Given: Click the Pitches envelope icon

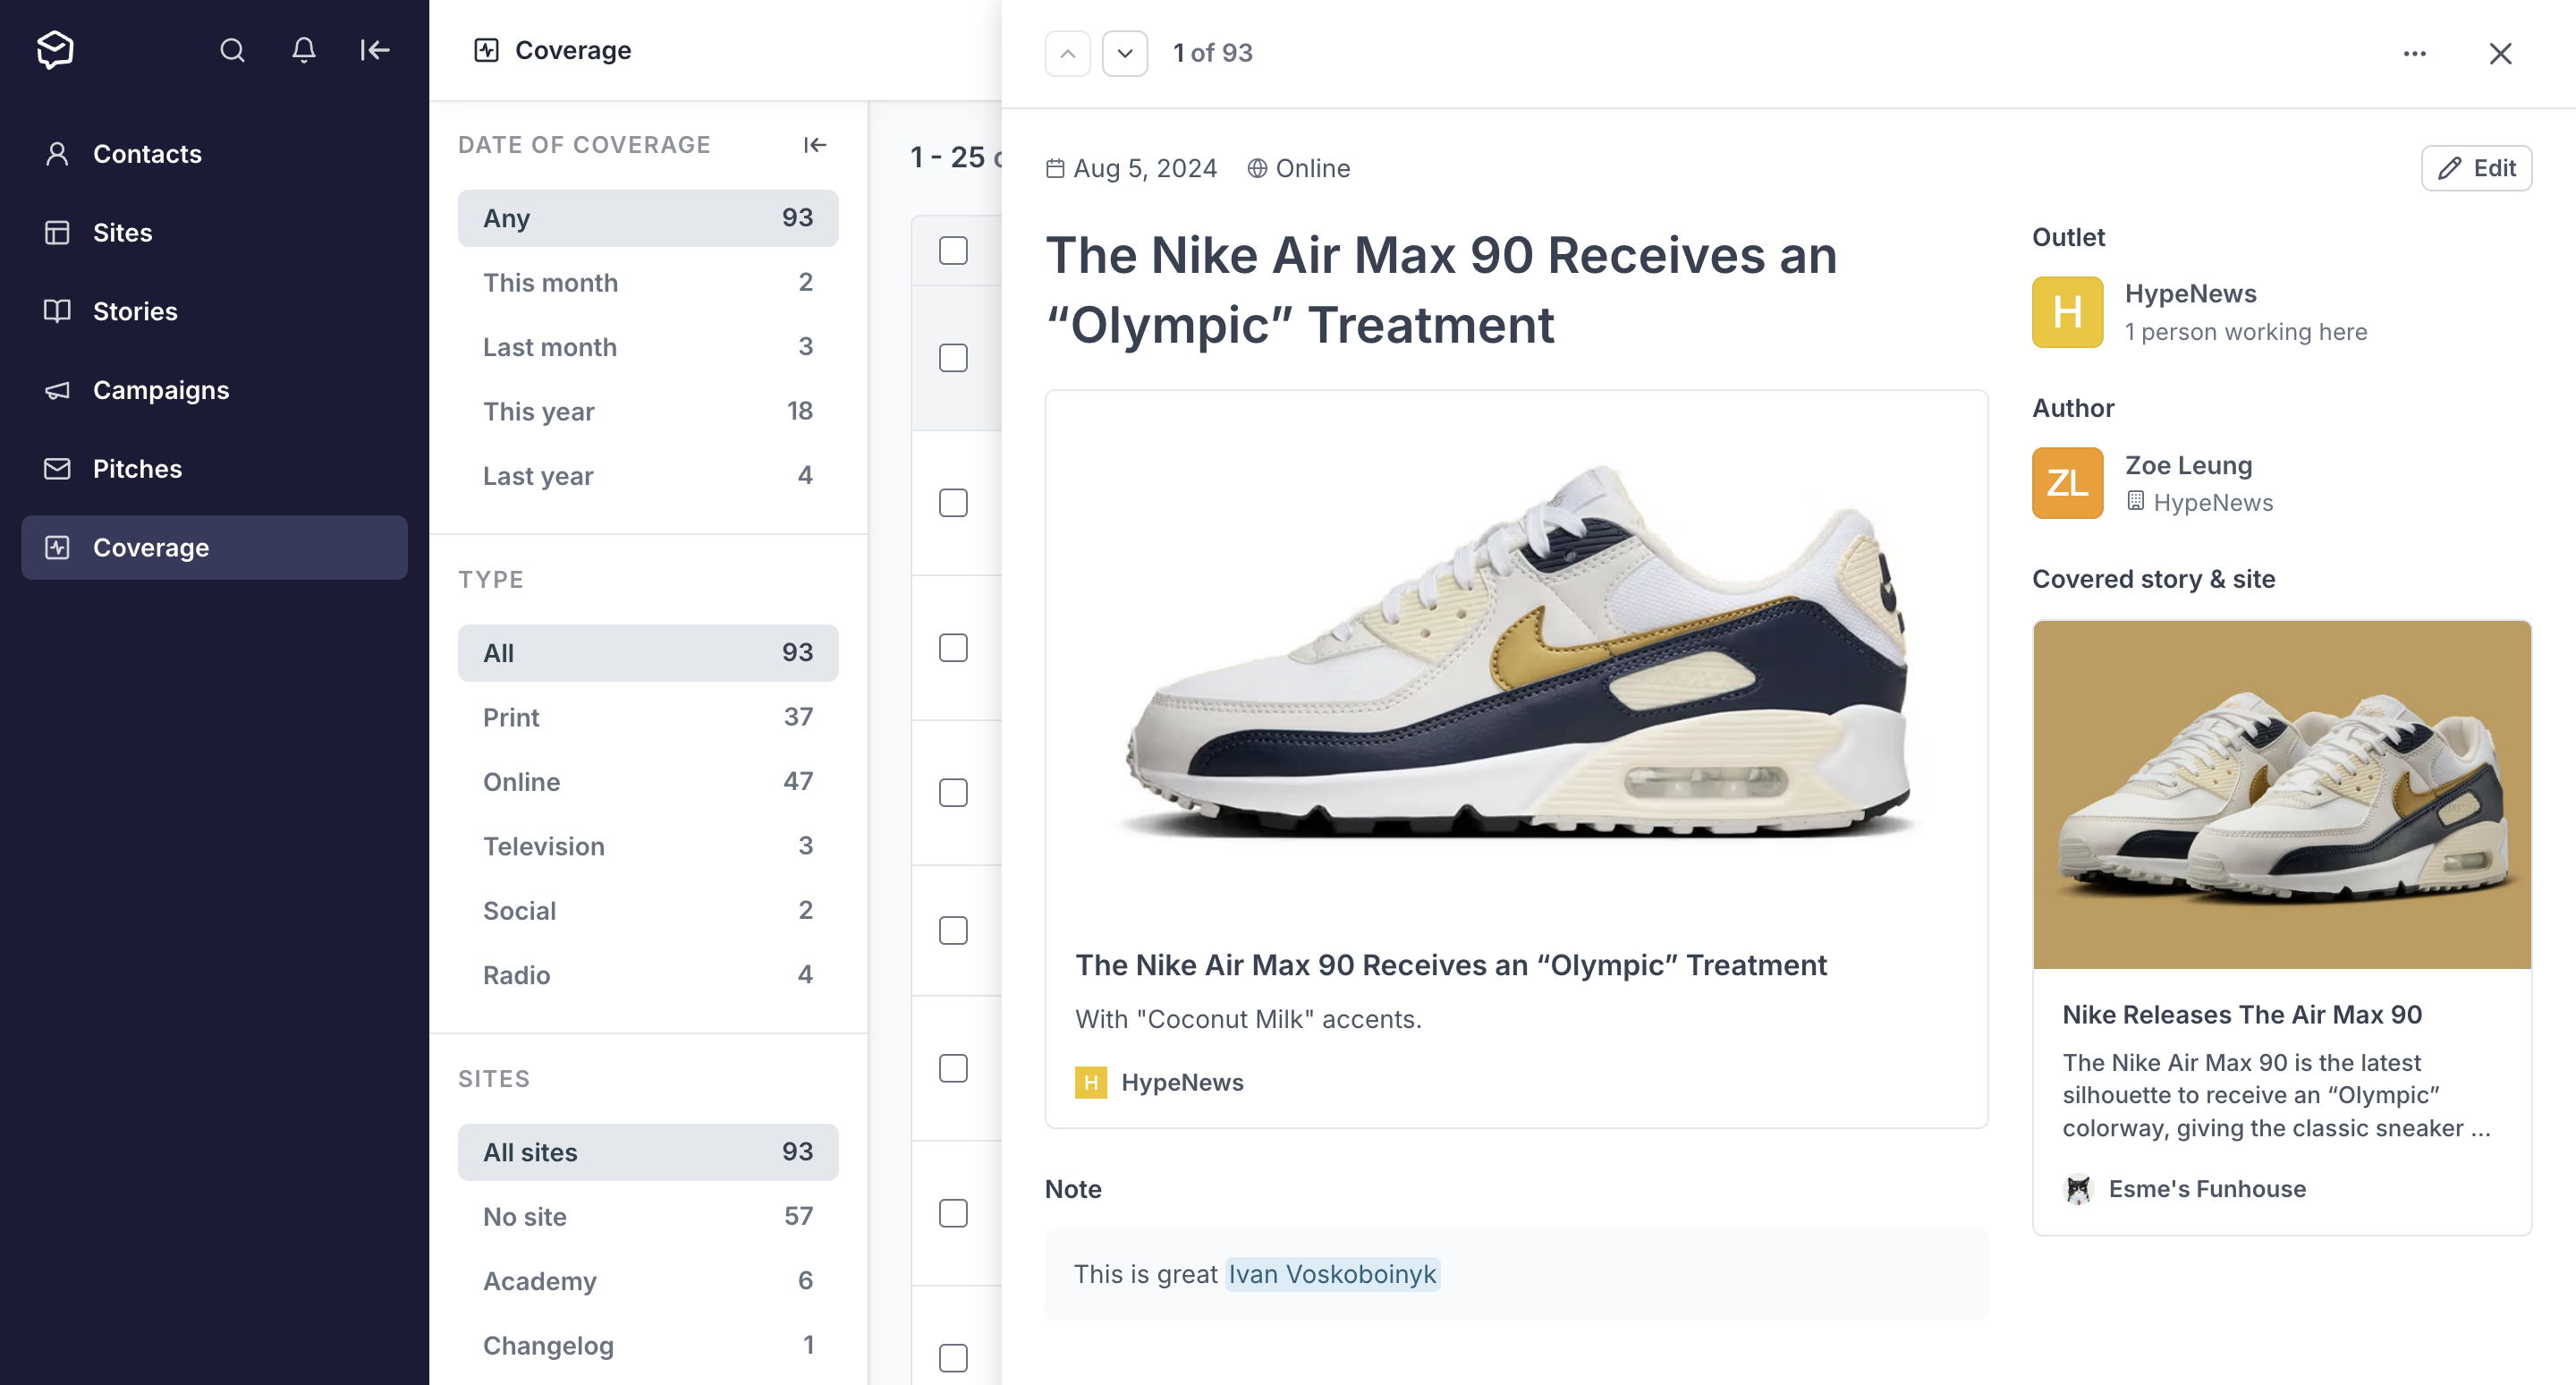Looking at the screenshot, I should pyautogui.click(x=57, y=469).
